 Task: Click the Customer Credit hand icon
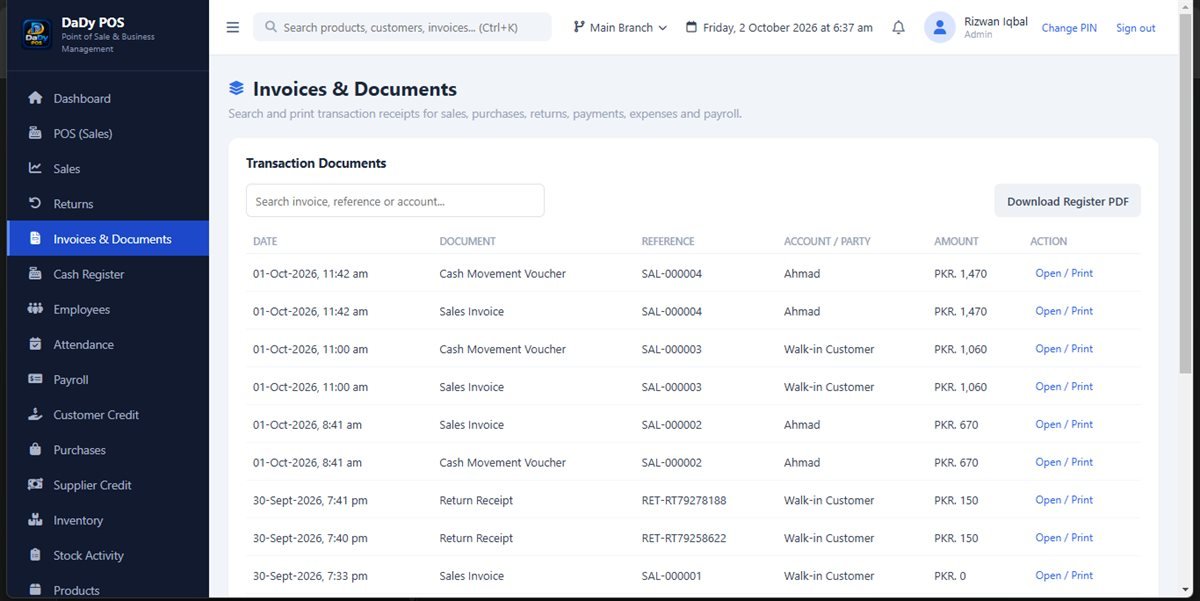(35, 414)
